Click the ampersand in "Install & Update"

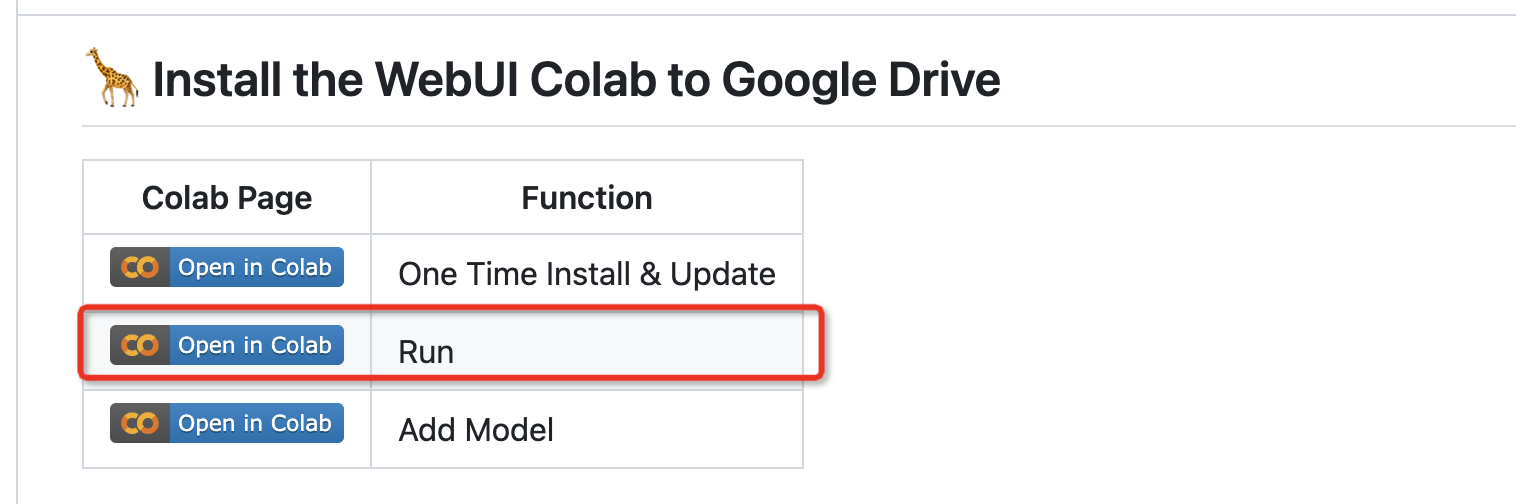pyautogui.click(x=650, y=274)
